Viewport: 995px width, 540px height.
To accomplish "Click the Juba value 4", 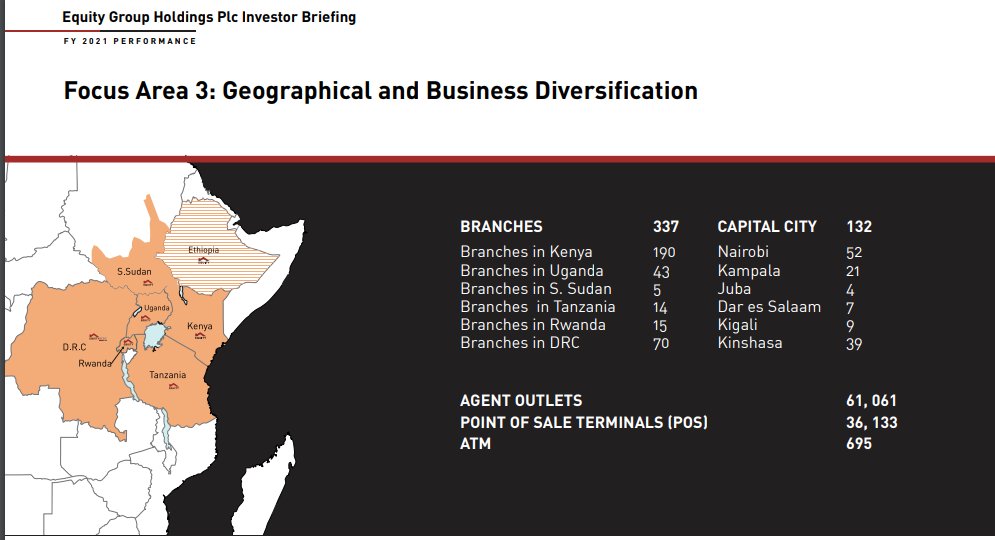I will click(850, 290).
